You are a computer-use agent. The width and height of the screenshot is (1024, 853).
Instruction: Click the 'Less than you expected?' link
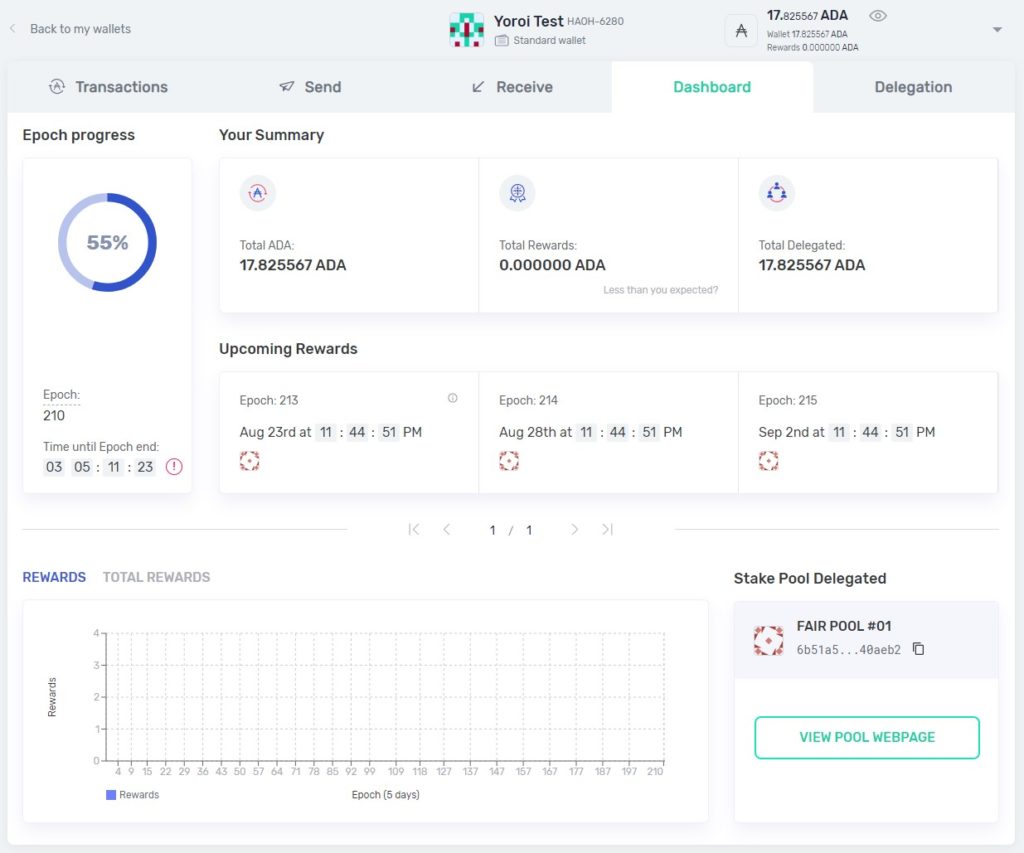tap(660, 290)
